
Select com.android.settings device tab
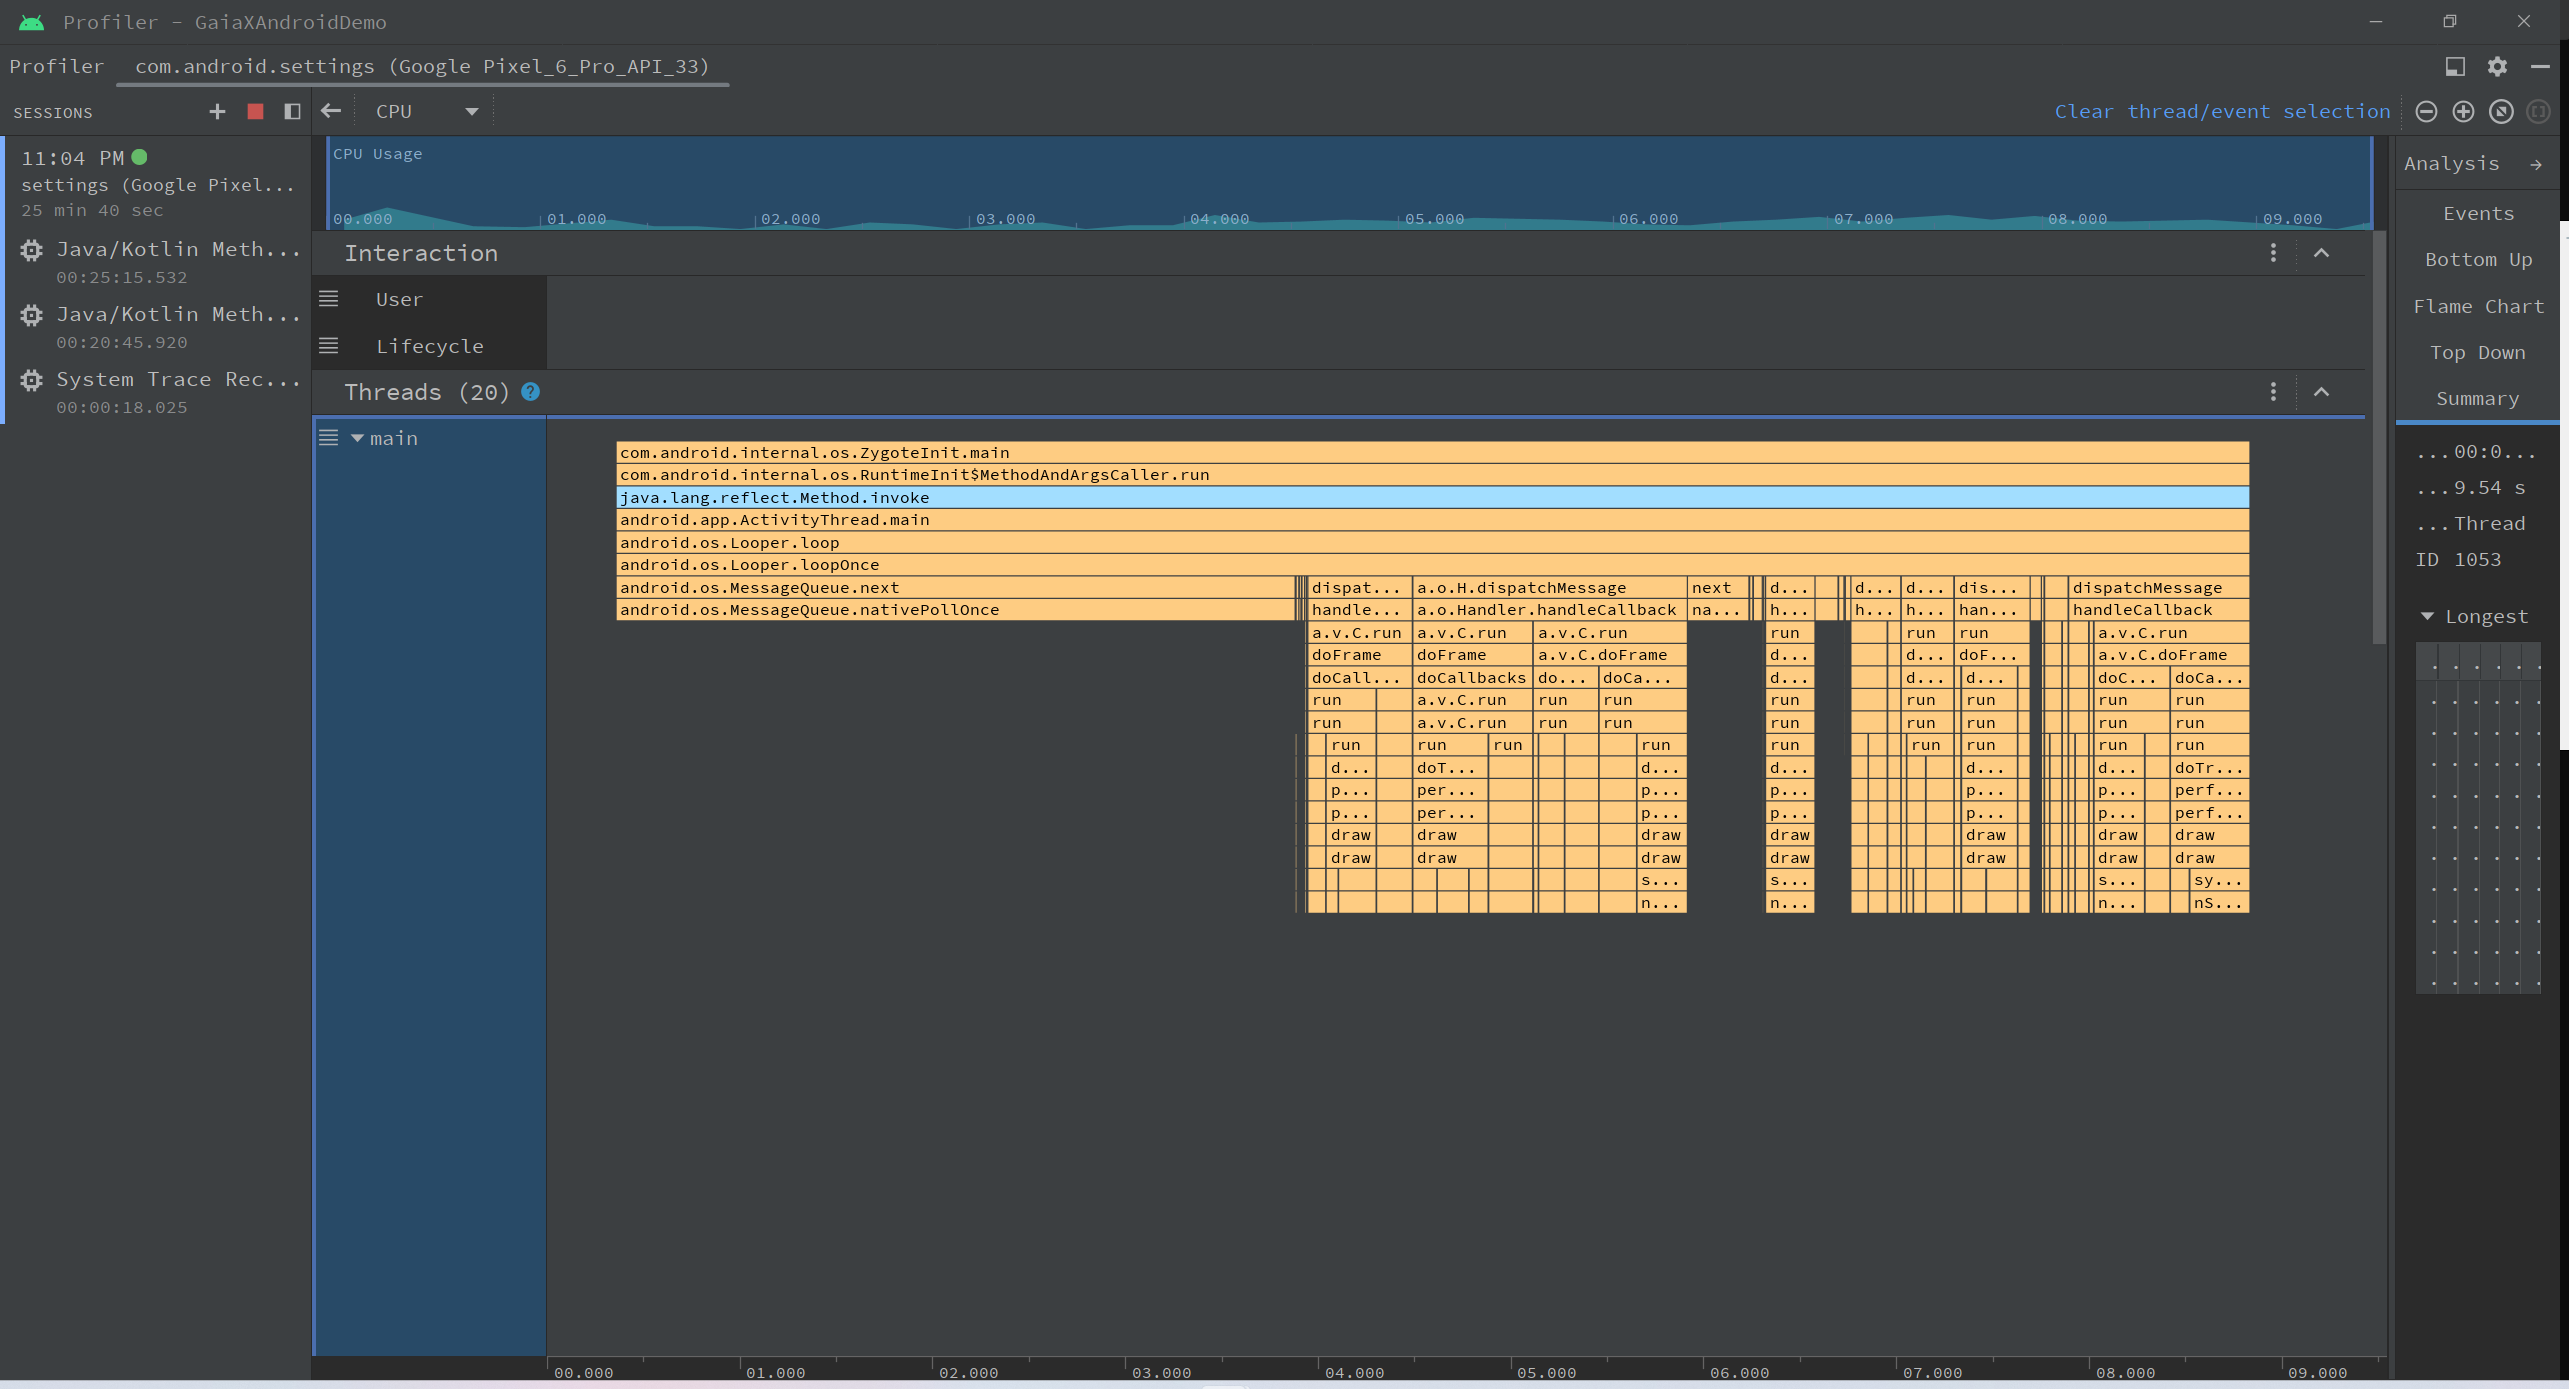tap(422, 66)
